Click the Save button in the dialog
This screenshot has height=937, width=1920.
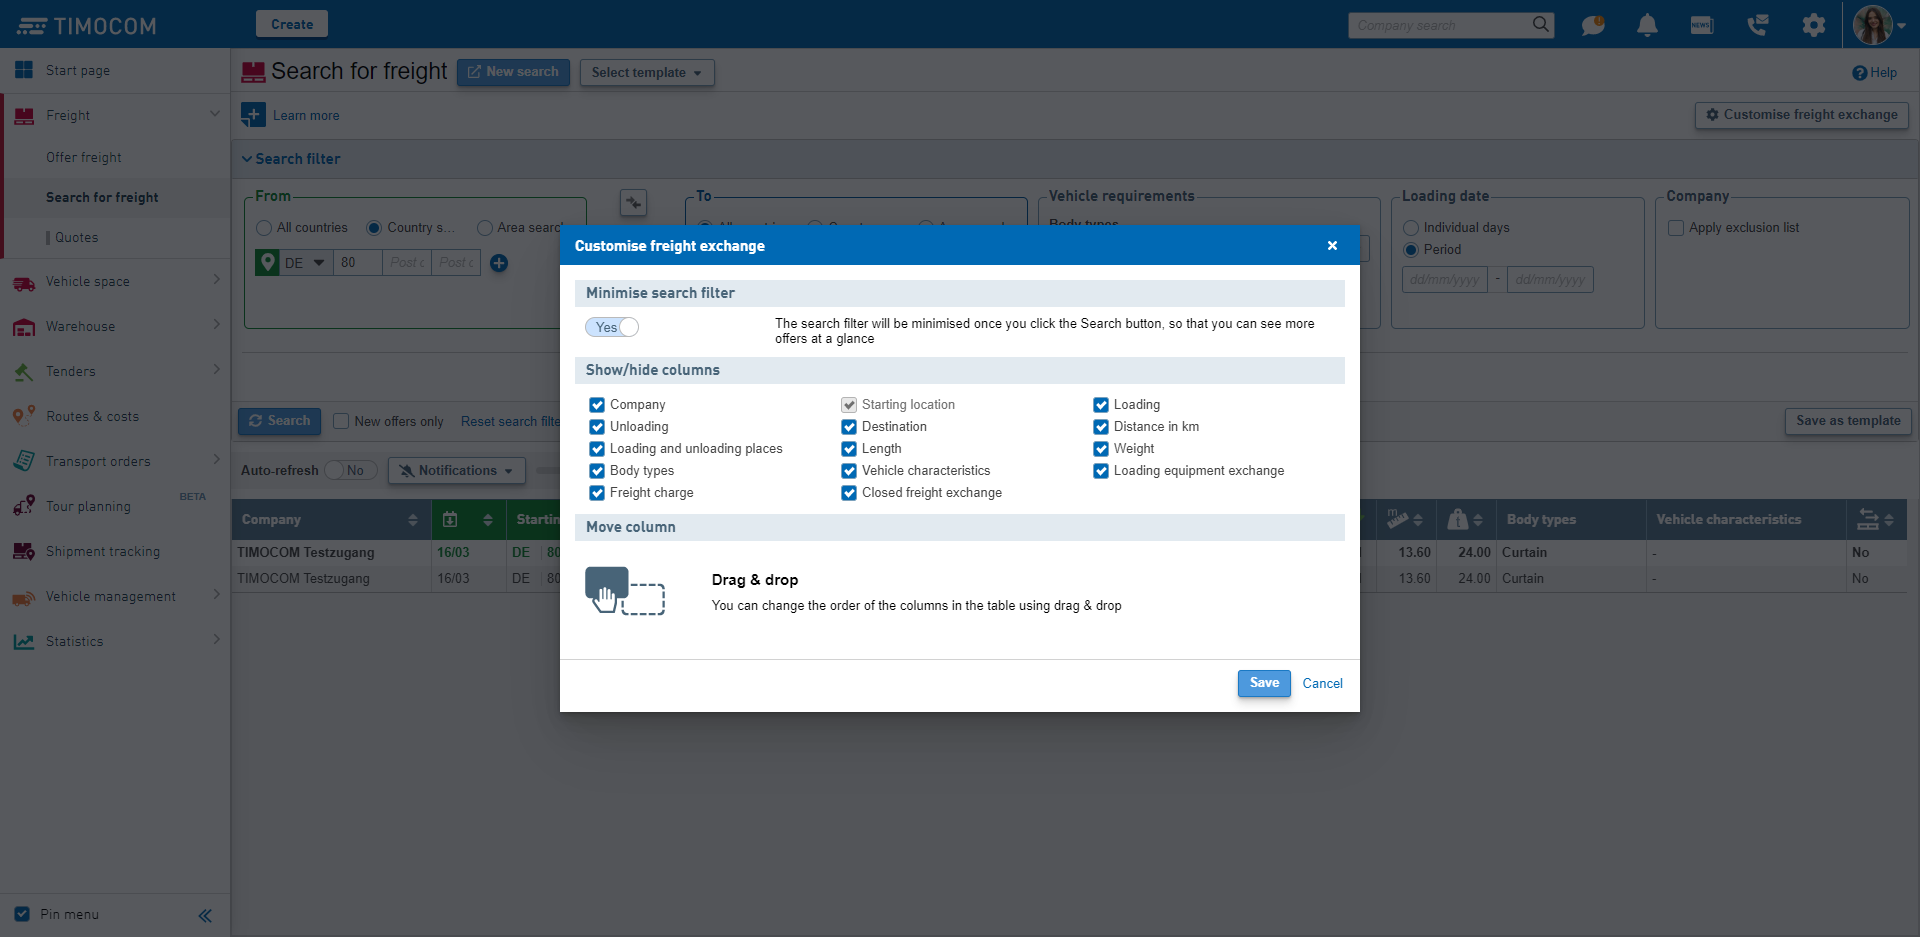[x=1263, y=683]
